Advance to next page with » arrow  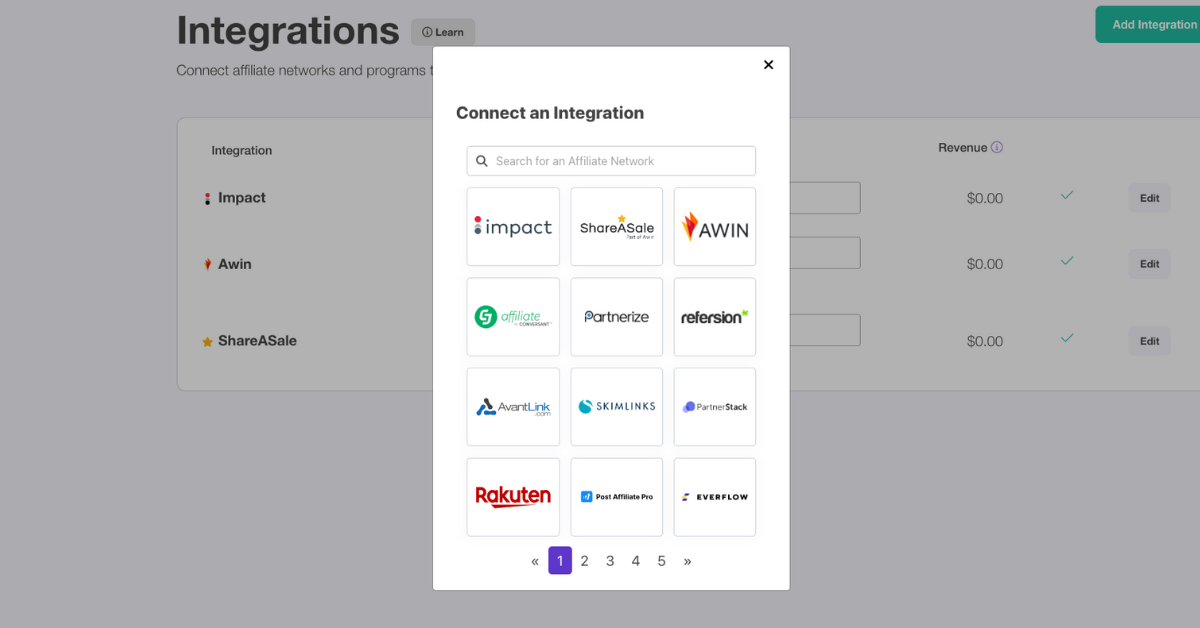(687, 561)
